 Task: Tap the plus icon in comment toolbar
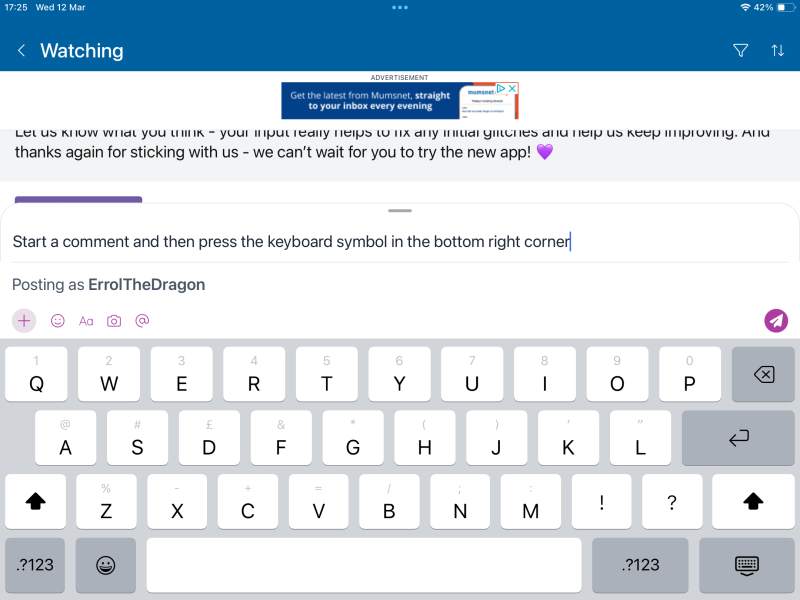pos(24,321)
